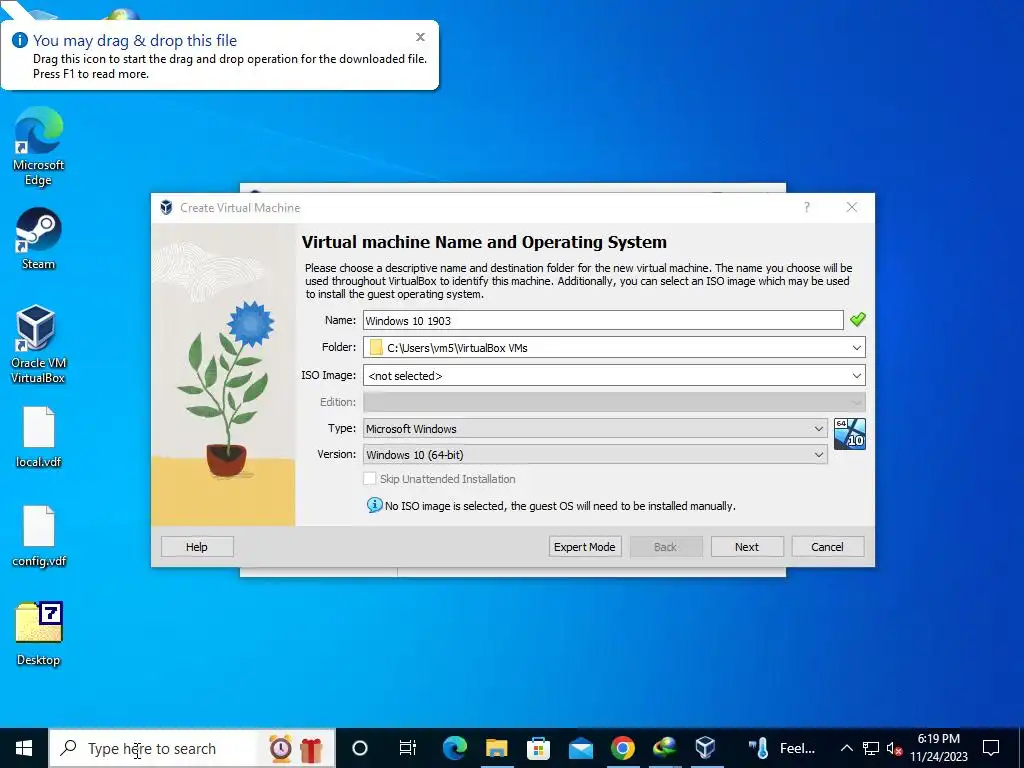Click the Back button

(x=665, y=547)
